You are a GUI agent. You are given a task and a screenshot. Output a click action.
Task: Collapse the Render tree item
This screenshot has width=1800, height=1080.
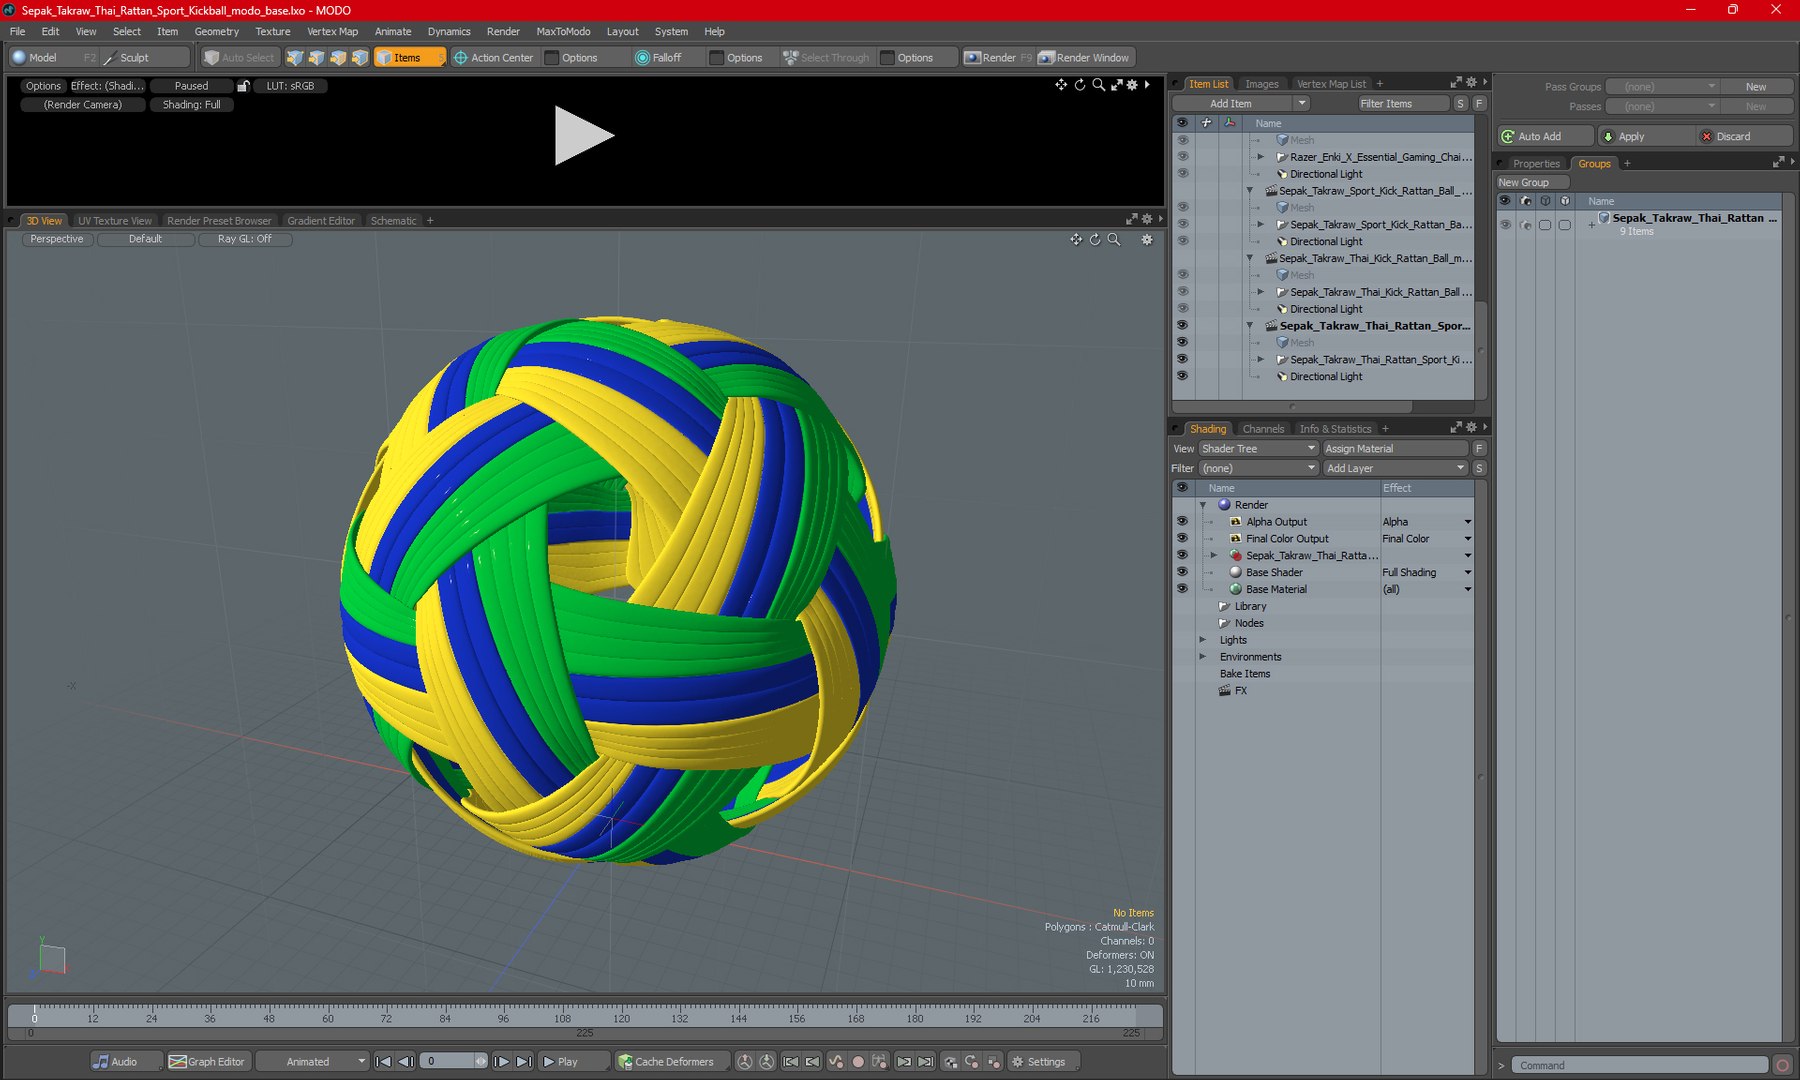click(1203, 505)
